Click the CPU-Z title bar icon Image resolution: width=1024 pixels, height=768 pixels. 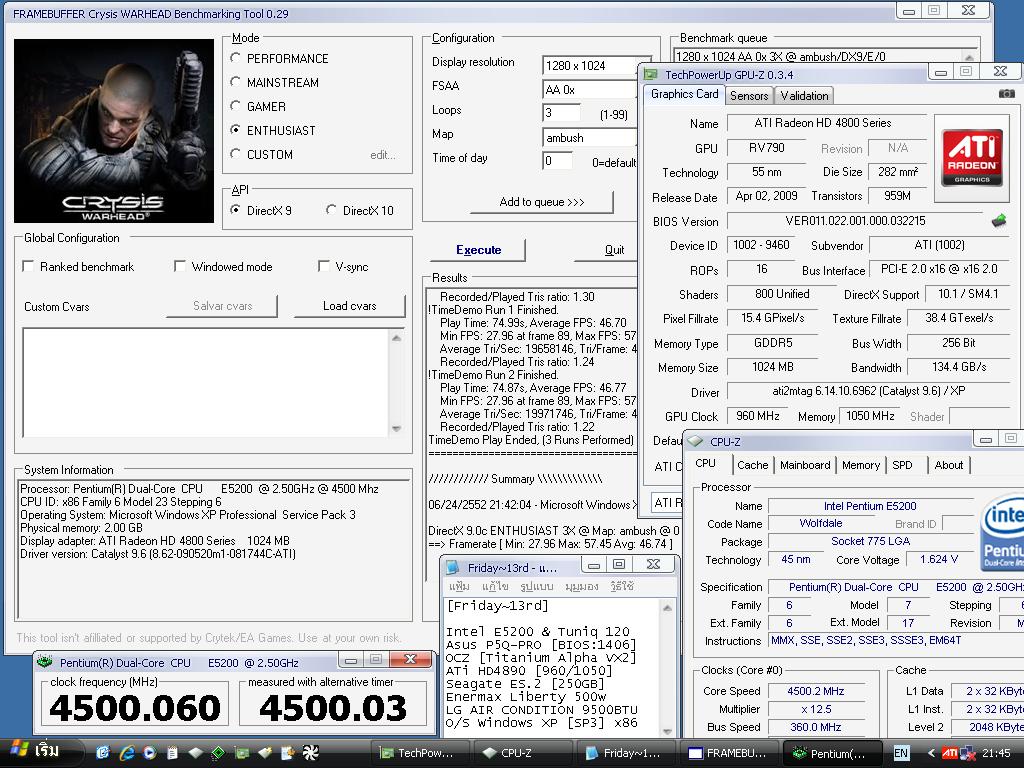pyautogui.click(x=694, y=441)
